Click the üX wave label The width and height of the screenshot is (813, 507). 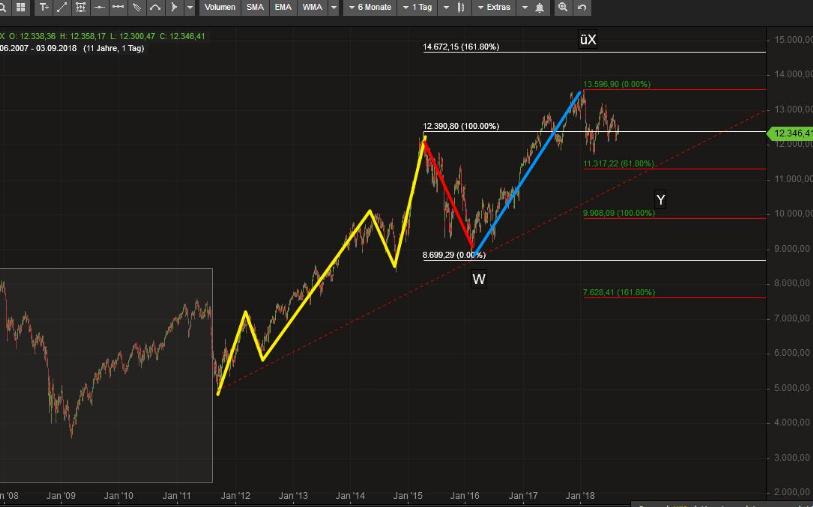(587, 39)
